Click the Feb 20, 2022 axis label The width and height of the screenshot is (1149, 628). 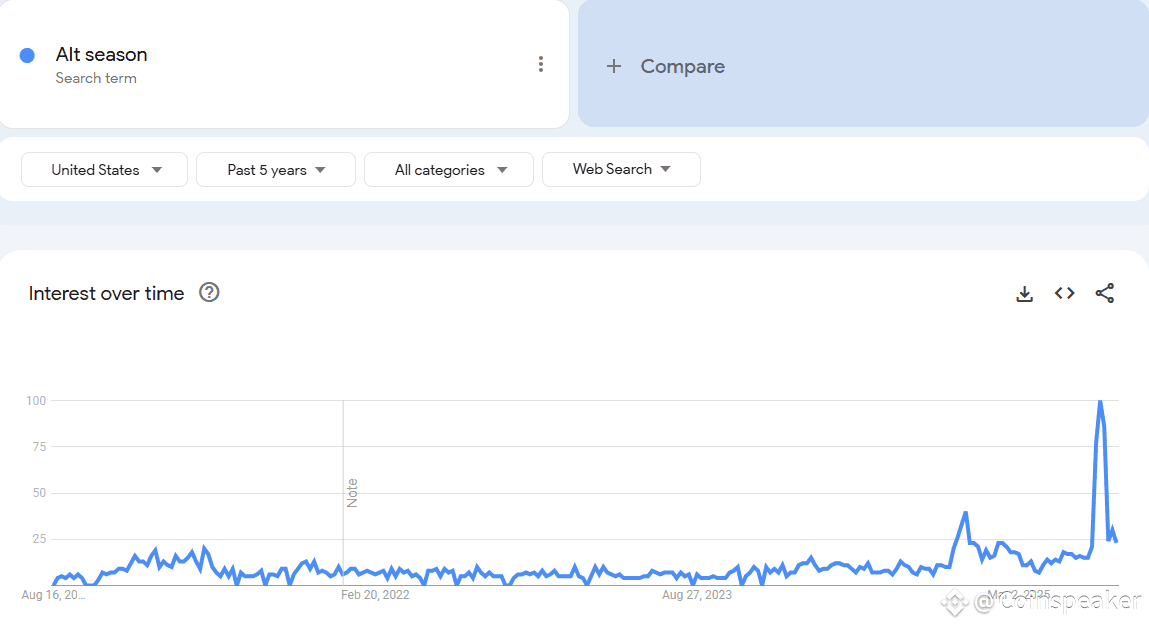375,595
